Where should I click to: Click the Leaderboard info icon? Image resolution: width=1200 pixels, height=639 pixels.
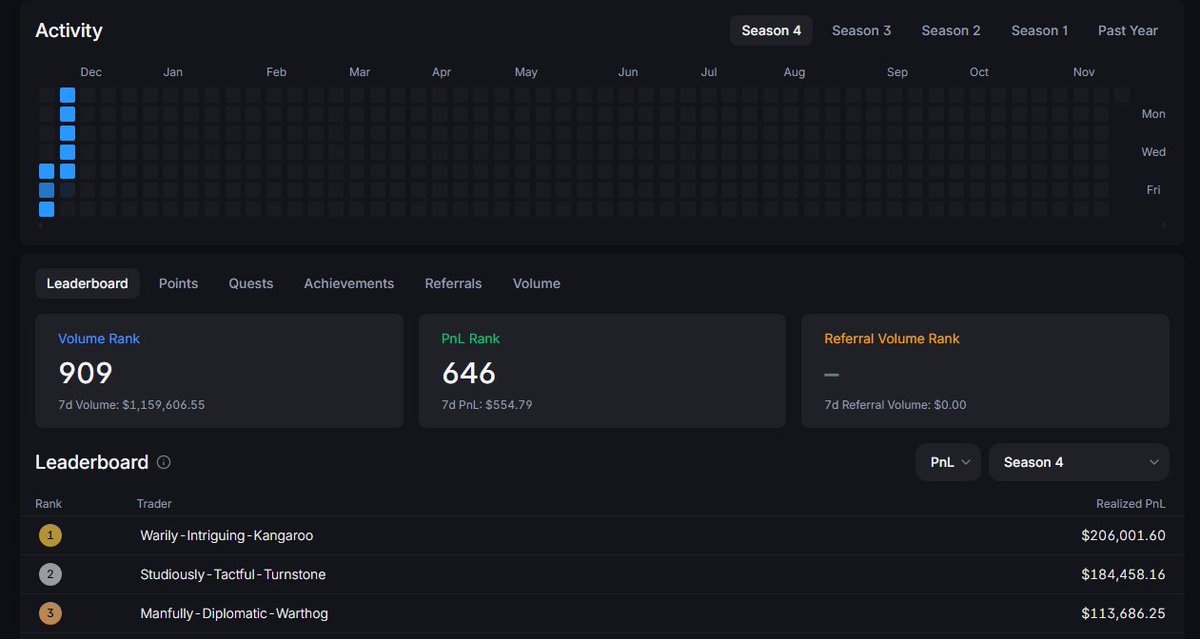click(164, 462)
